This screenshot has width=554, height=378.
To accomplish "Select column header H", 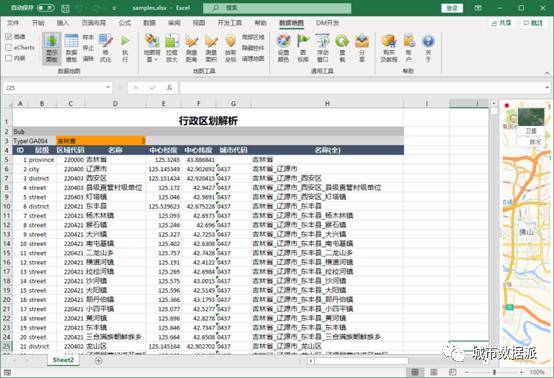I will [327, 104].
